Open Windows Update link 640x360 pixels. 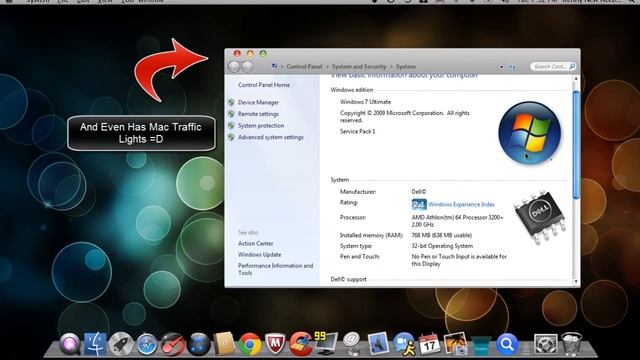click(x=260, y=255)
